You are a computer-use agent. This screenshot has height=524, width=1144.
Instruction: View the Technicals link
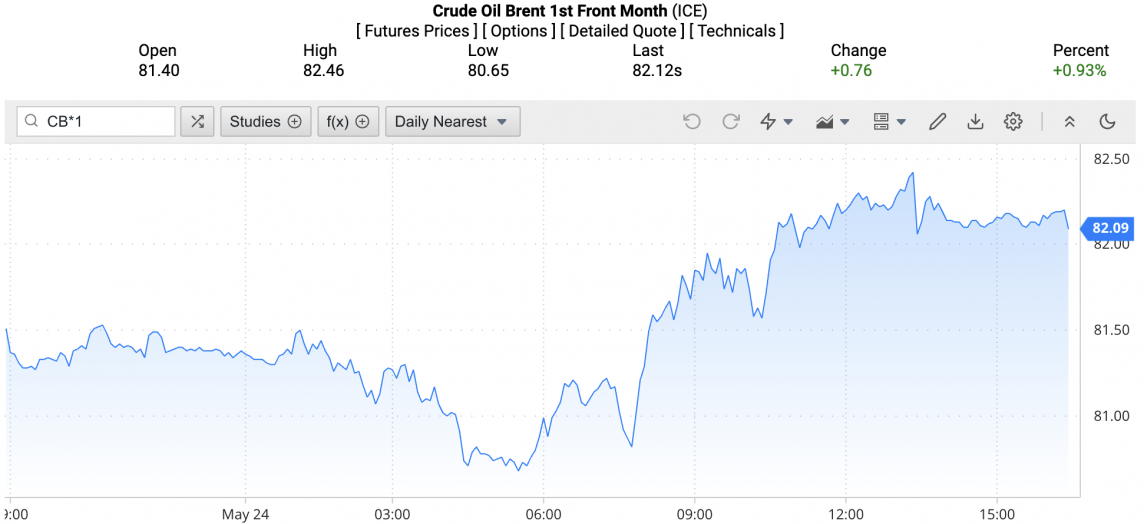(737, 31)
